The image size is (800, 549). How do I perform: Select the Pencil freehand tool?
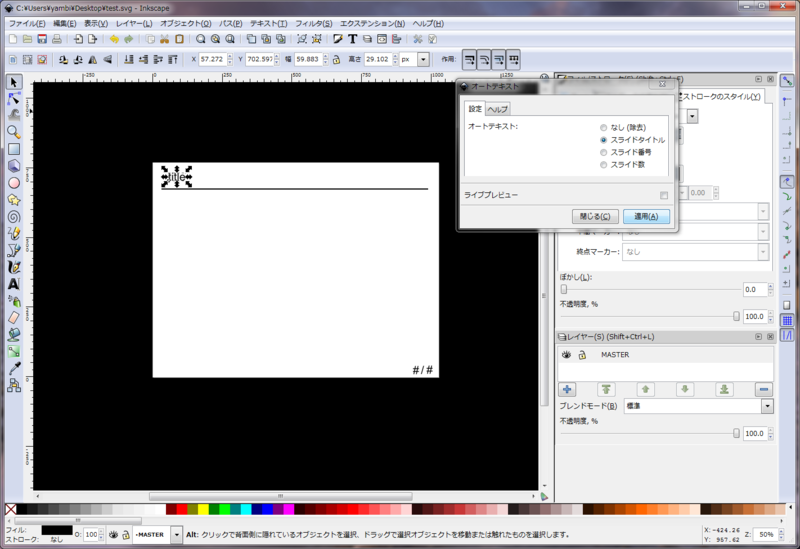[14, 233]
